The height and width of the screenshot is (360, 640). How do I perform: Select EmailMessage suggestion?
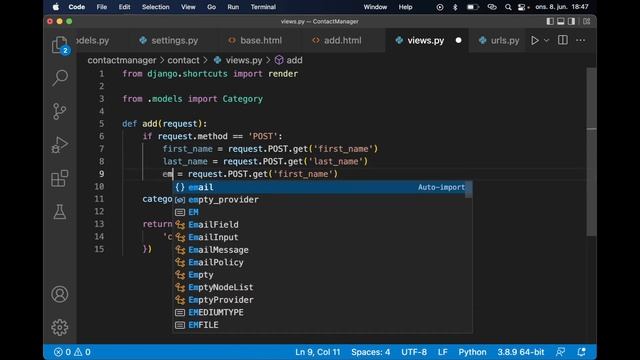click(322, 250)
